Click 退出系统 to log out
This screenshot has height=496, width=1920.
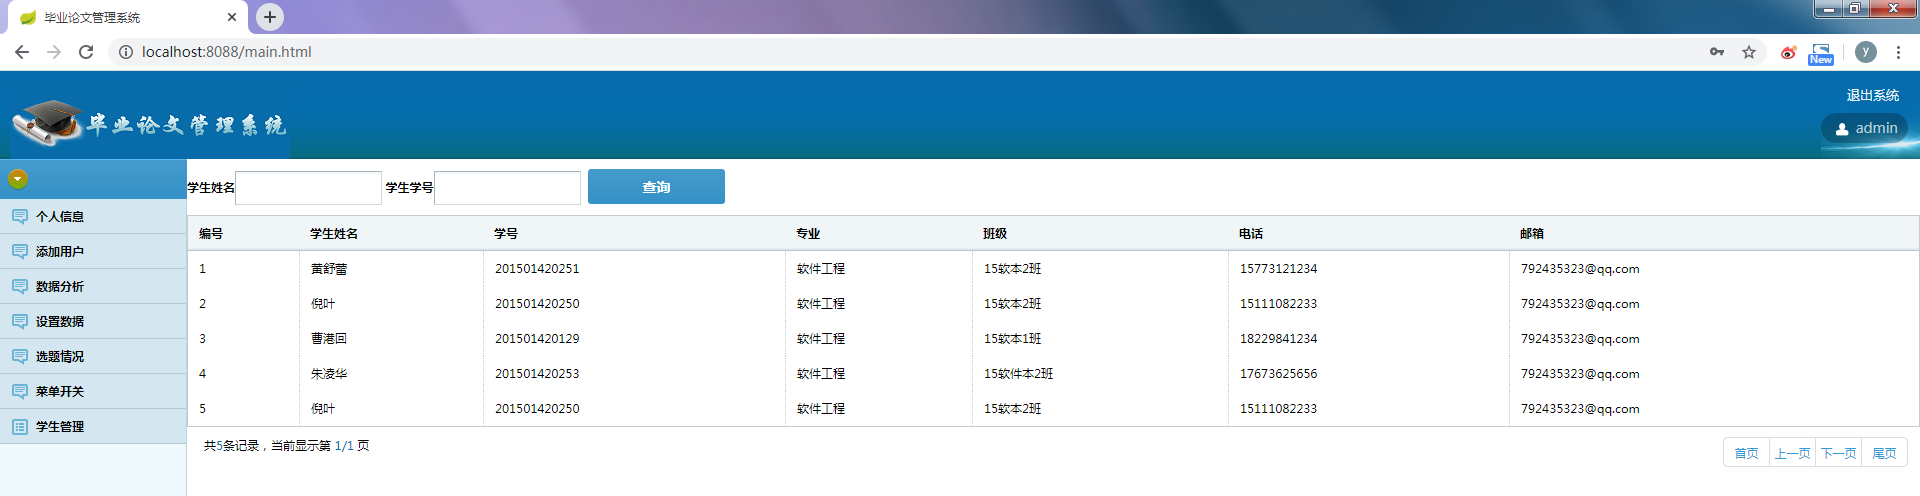point(1872,95)
